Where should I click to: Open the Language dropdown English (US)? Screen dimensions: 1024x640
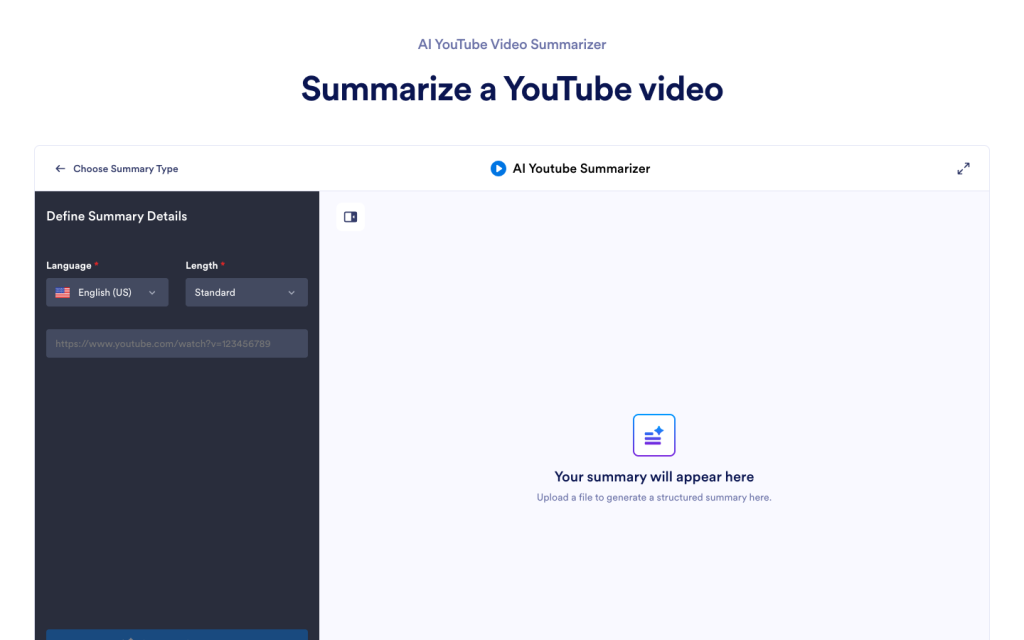[x=107, y=293]
